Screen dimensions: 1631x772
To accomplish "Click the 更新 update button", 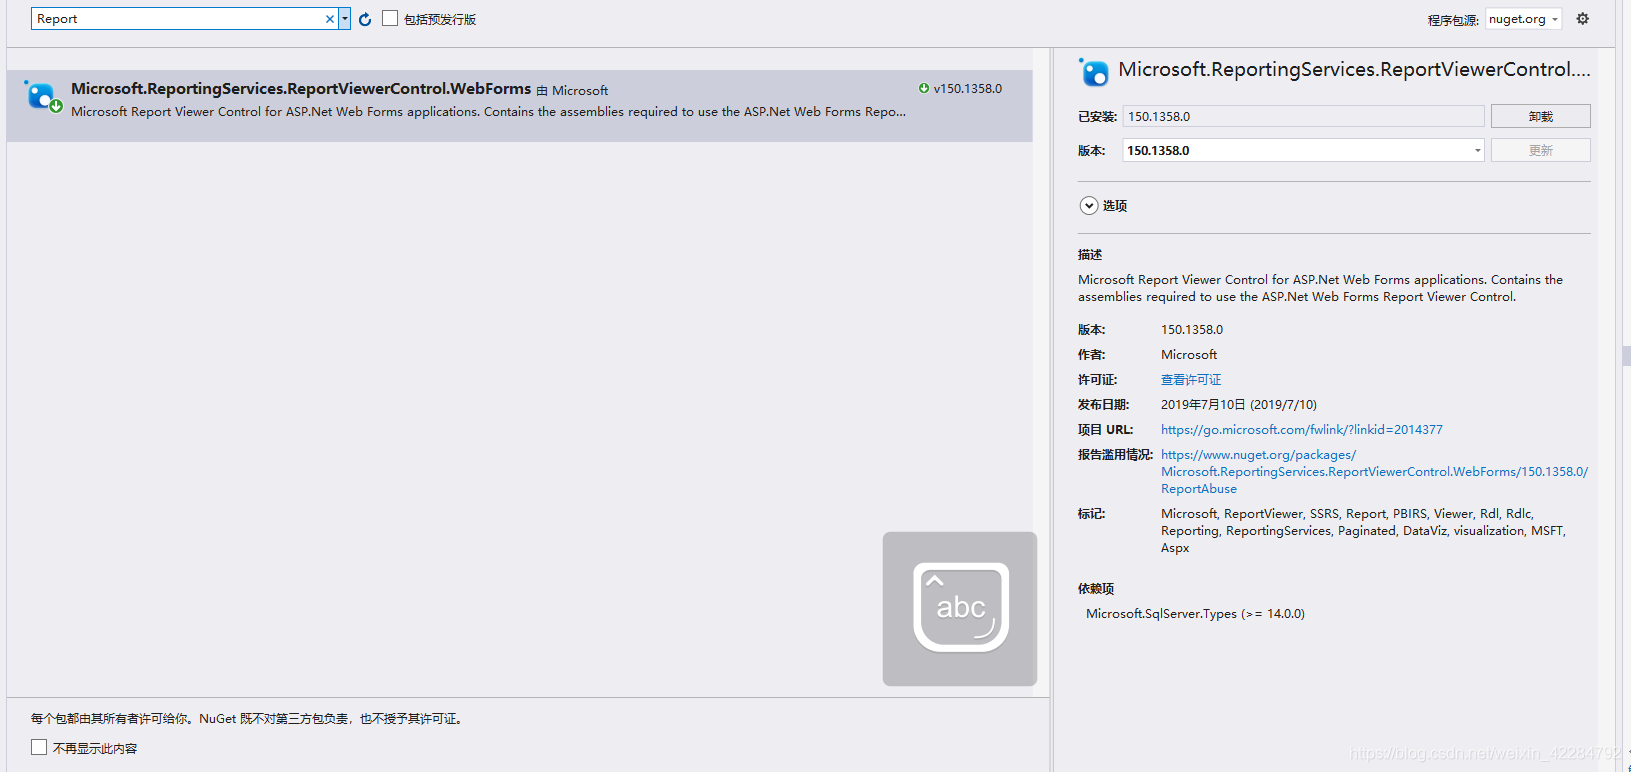I will click(x=1540, y=150).
